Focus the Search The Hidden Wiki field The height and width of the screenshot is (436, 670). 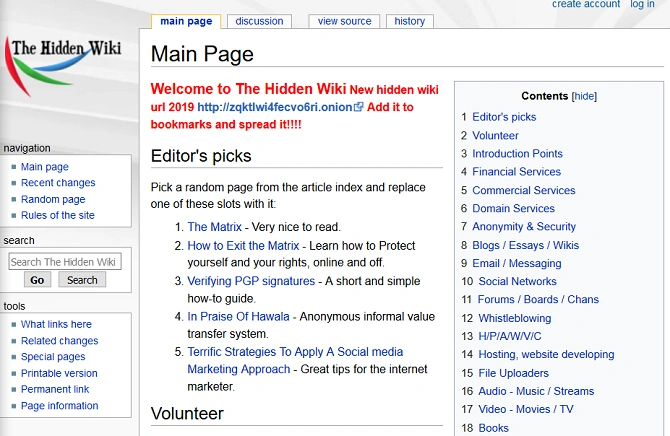65,262
